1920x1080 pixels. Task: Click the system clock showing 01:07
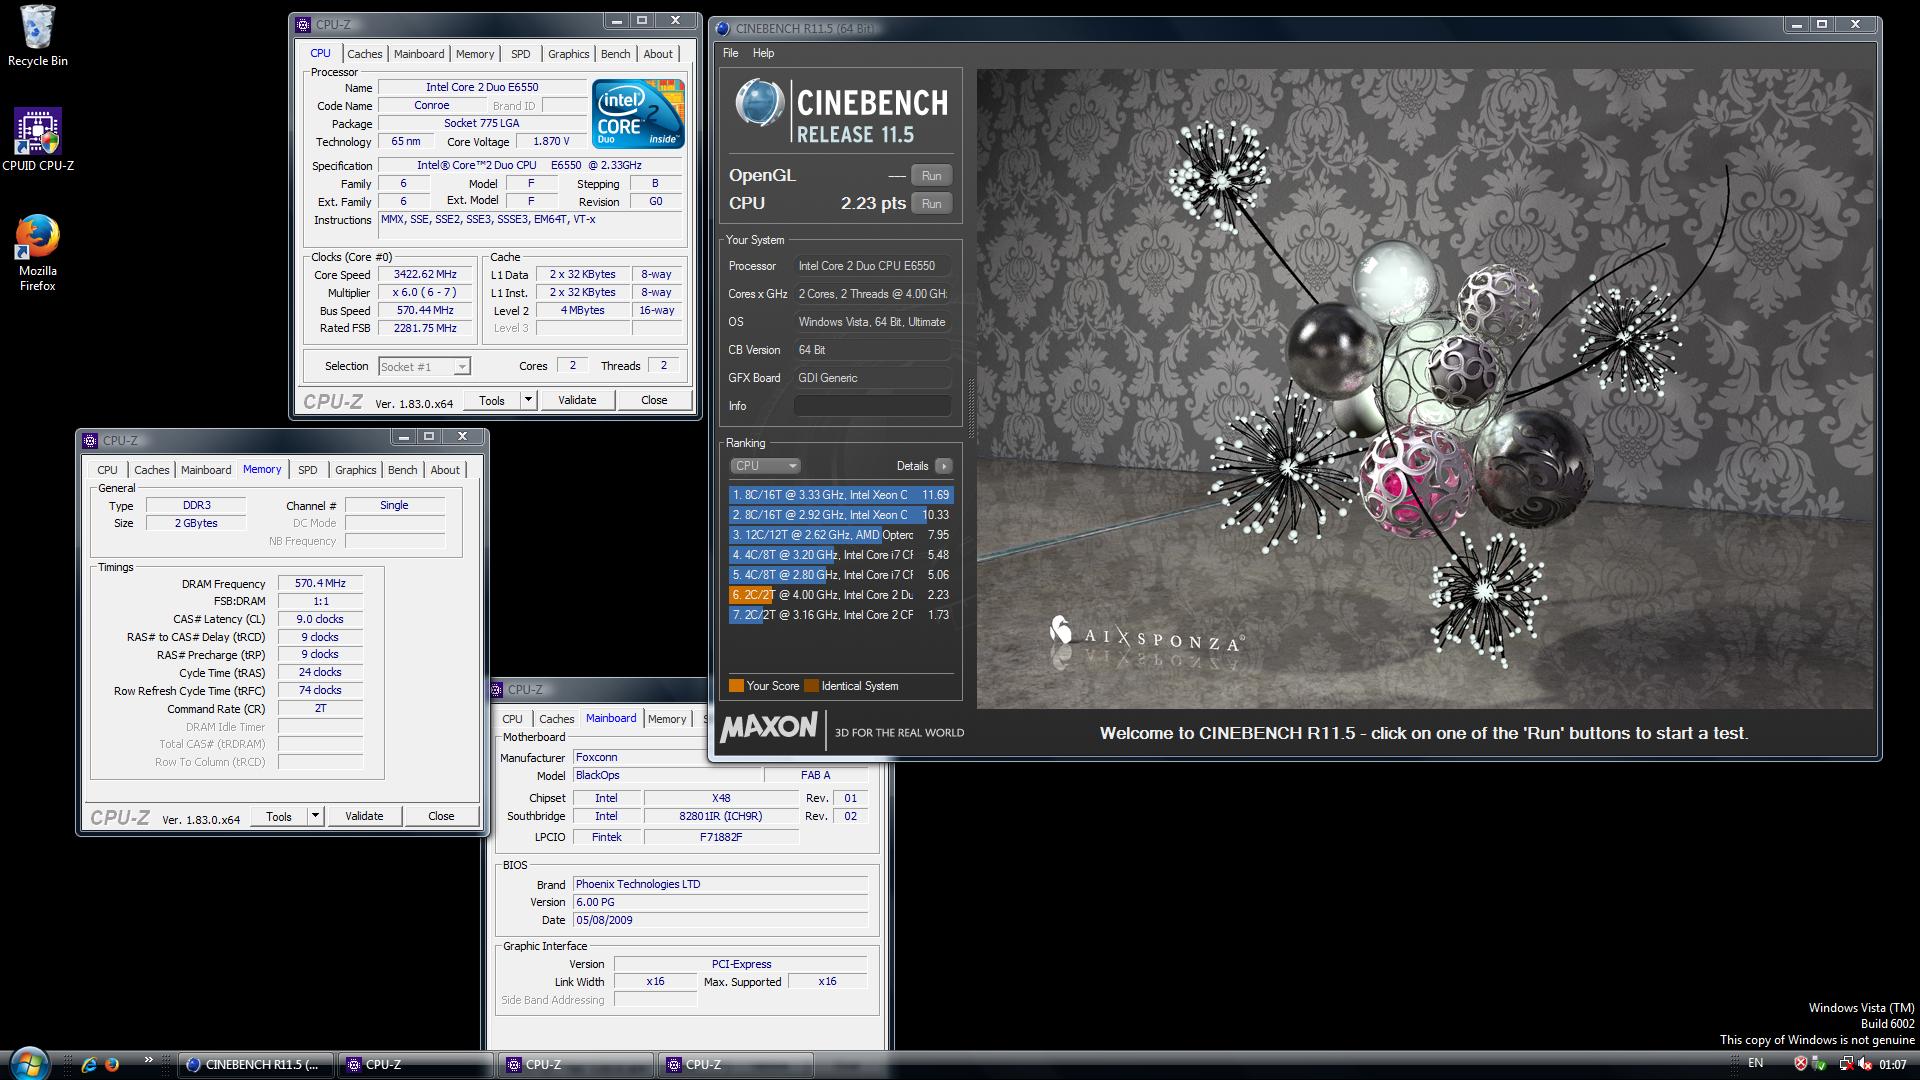(1892, 1065)
